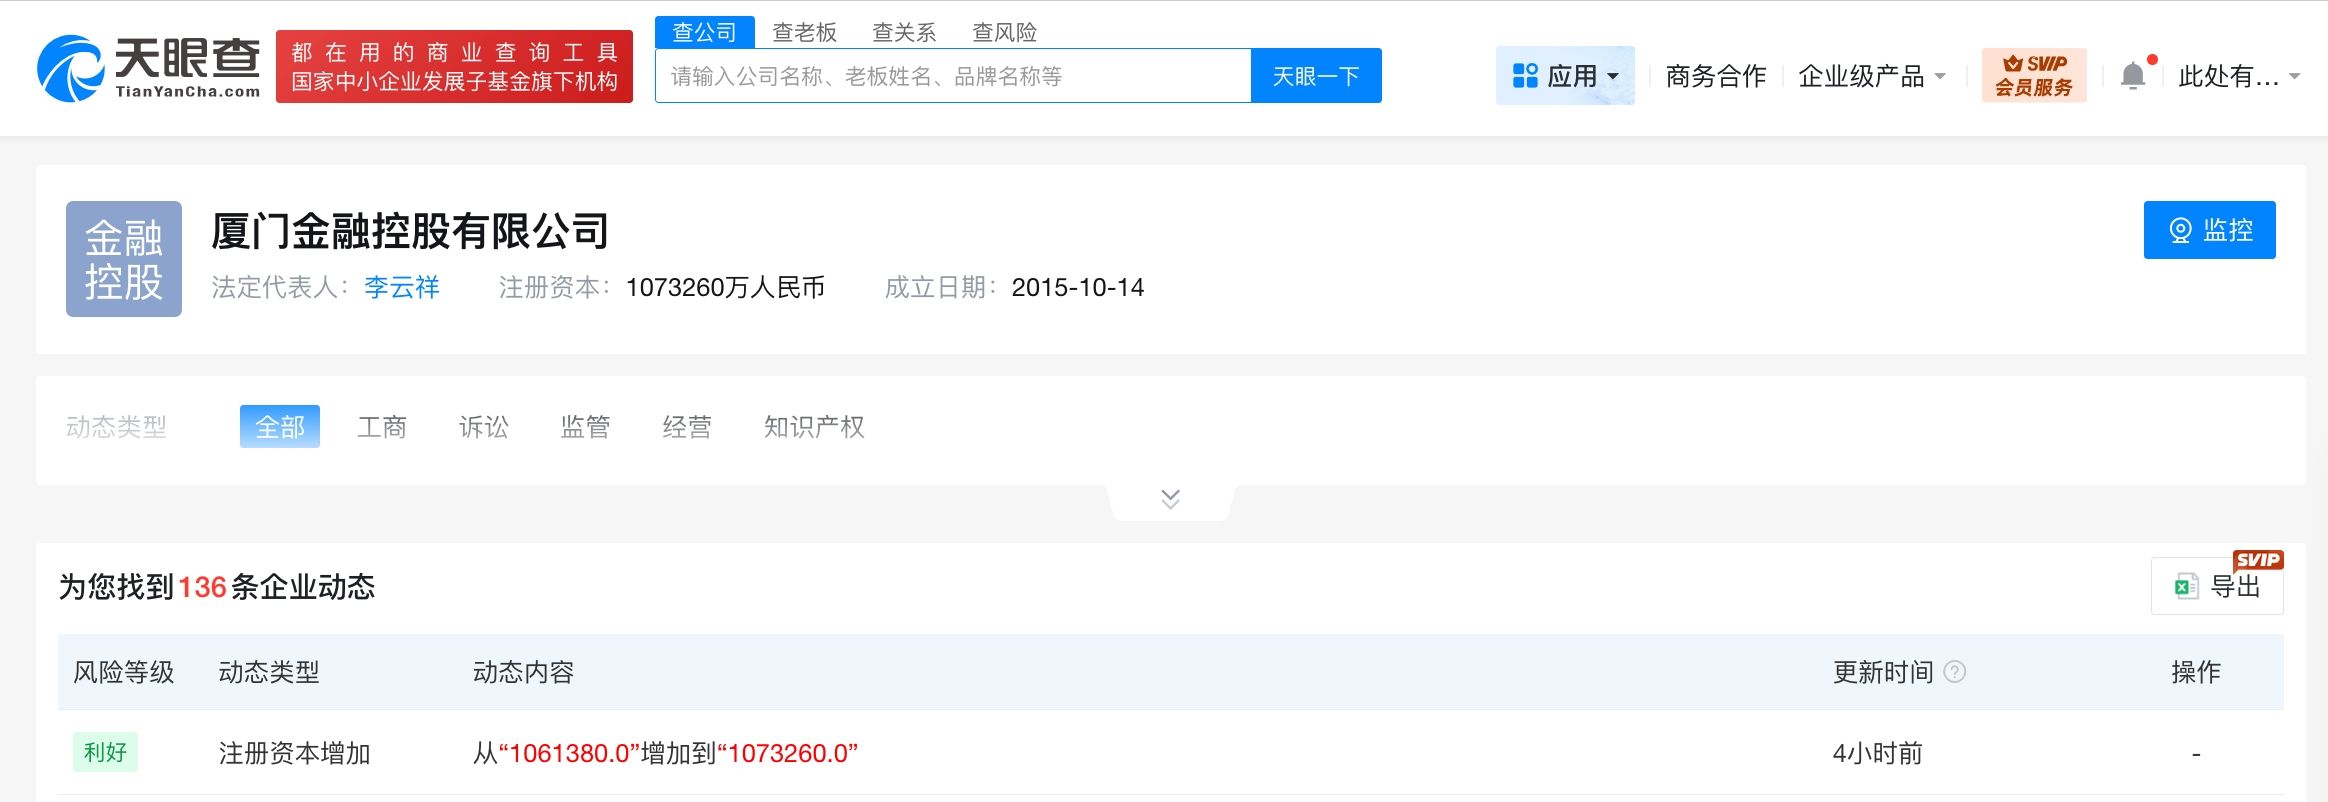Open legal representative 李云祥 link
Screen dimensions: 2328x802
pyautogui.click(x=402, y=288)
